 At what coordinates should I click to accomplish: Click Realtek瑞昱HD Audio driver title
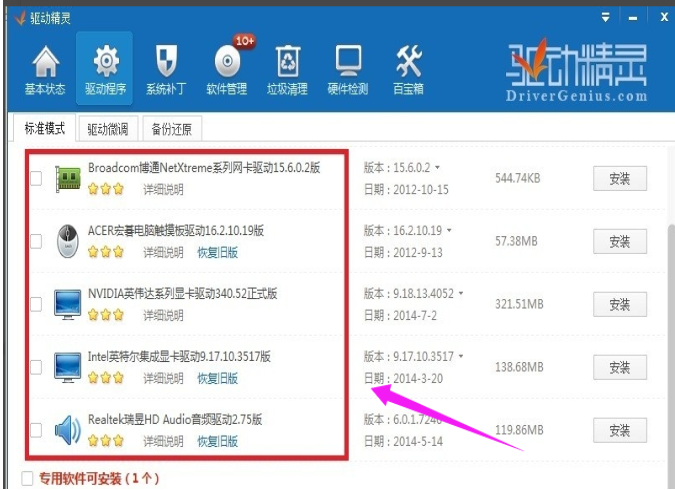[x=175, y=419]
